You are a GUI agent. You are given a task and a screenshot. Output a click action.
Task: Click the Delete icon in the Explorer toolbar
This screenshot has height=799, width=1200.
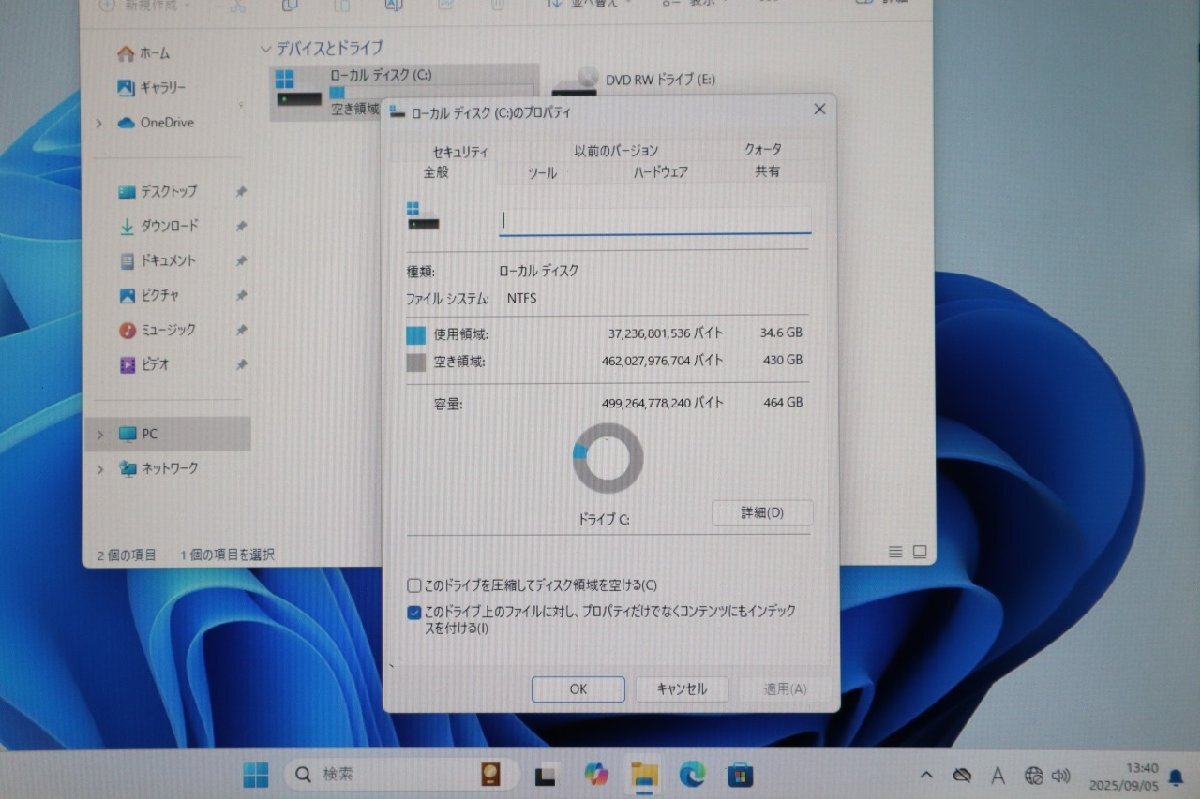[497, 4]
